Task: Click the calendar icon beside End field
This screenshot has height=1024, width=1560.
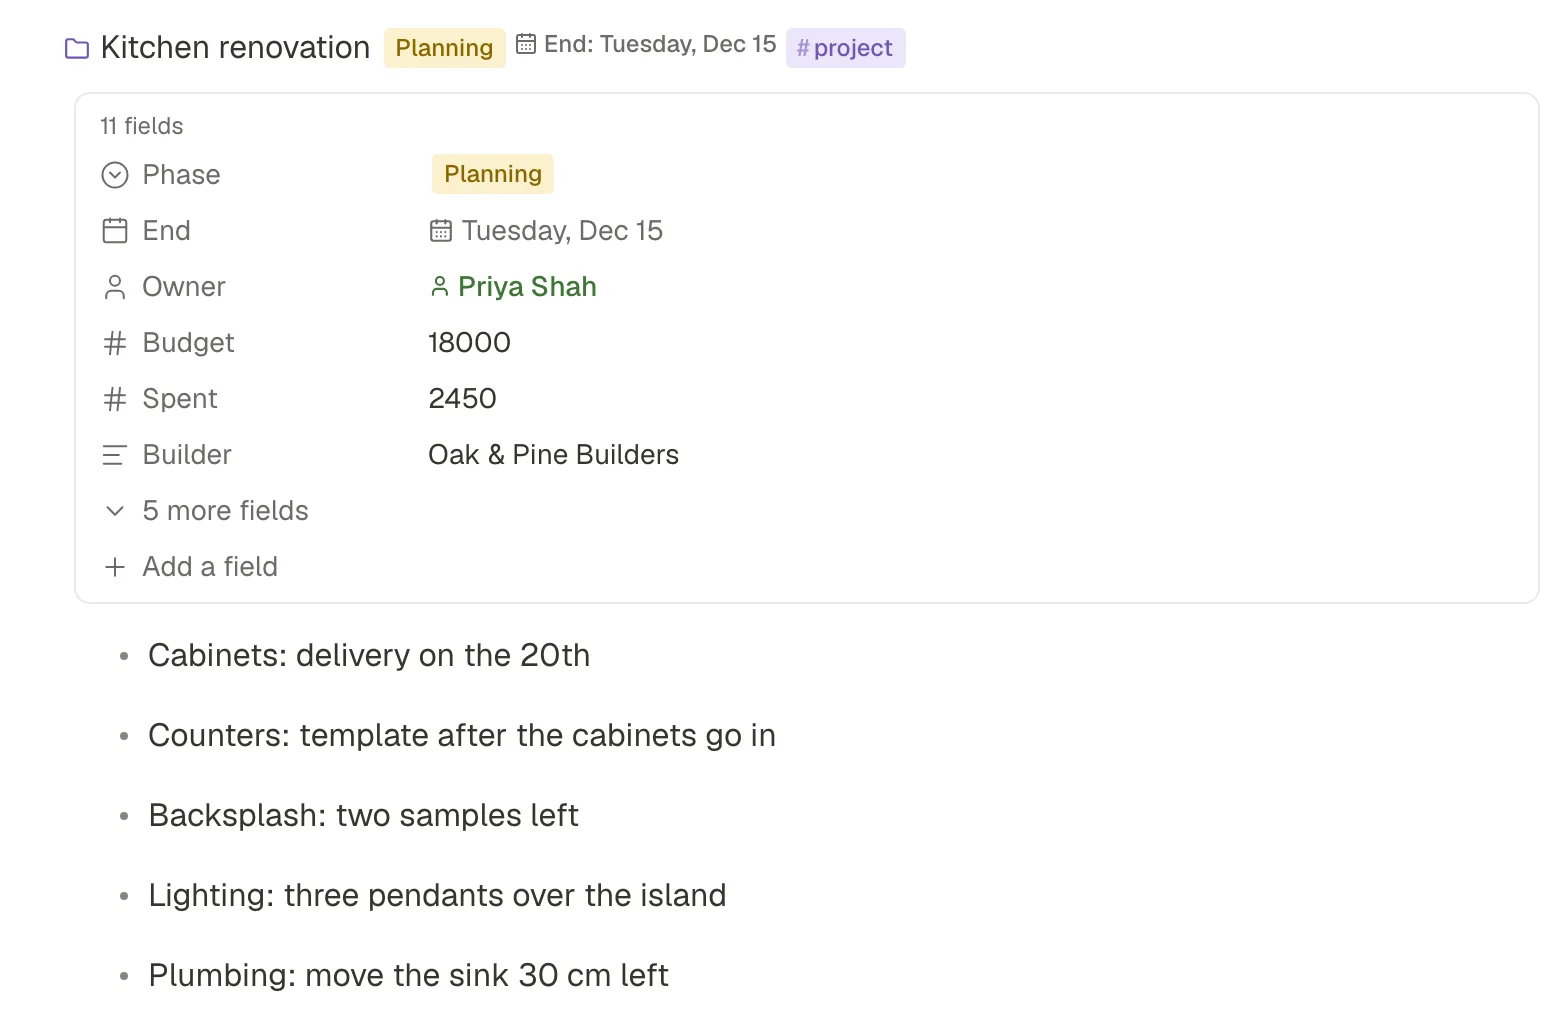Action: tap(115, 231)
